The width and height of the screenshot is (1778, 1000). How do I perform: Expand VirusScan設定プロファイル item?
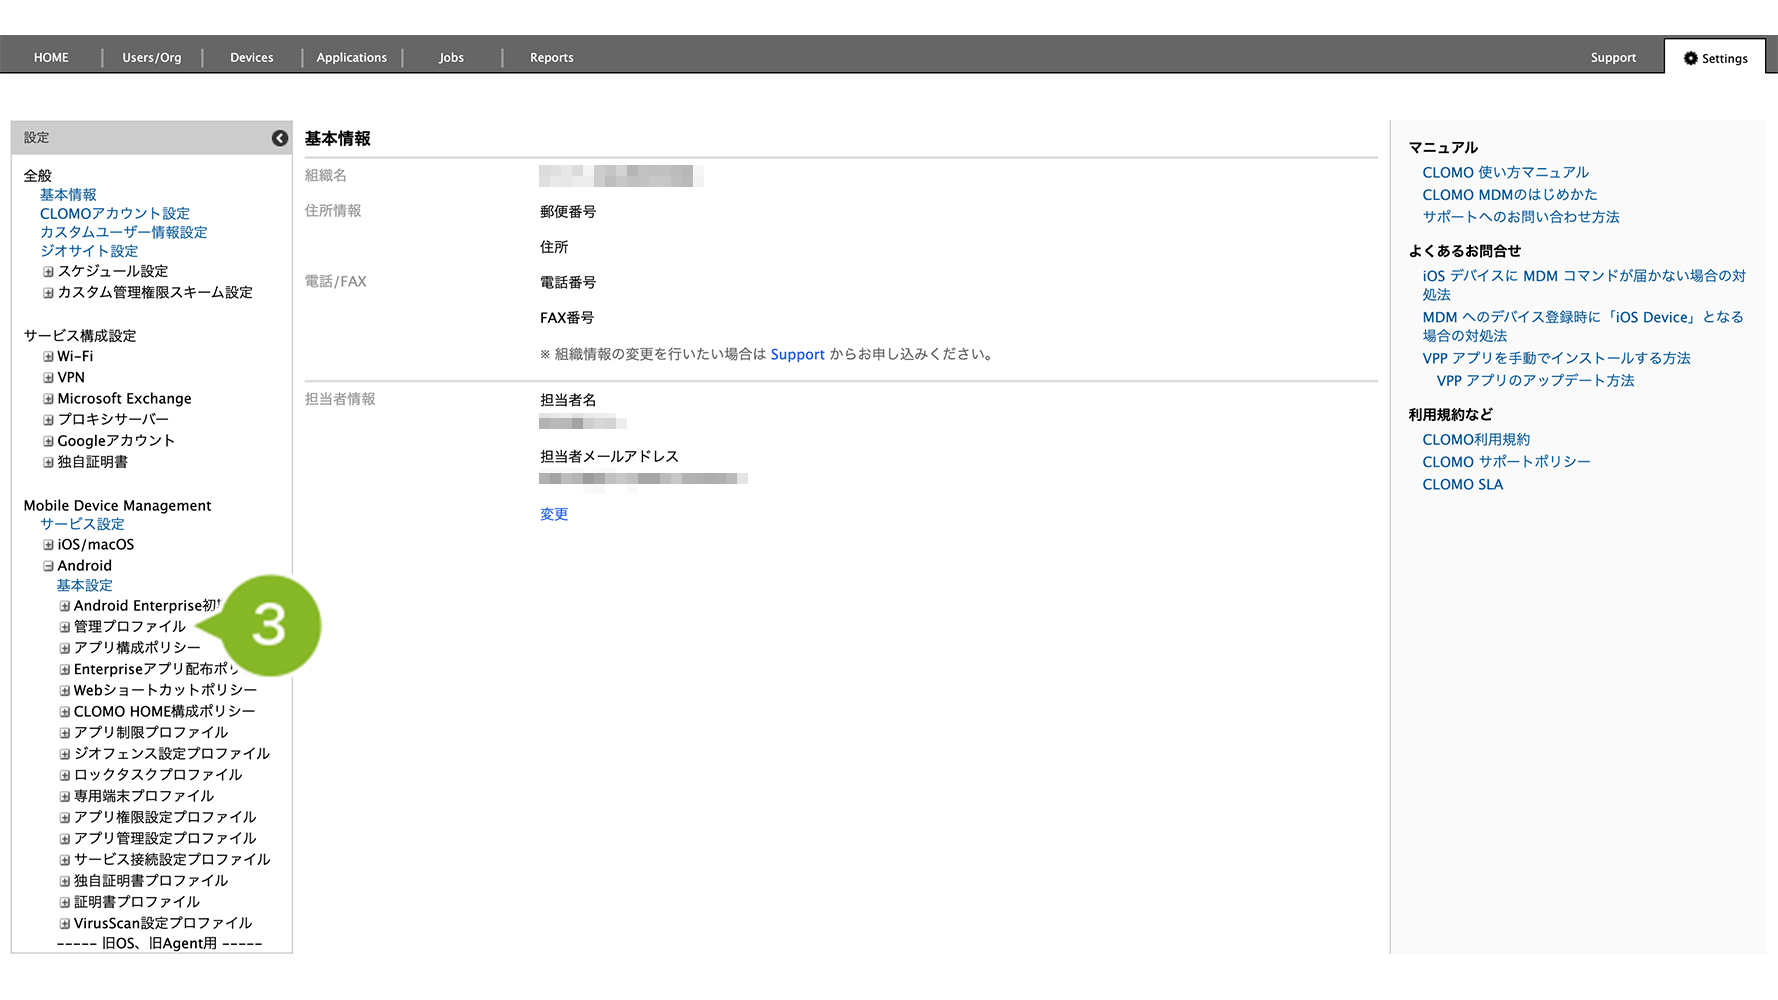[65, 924]
